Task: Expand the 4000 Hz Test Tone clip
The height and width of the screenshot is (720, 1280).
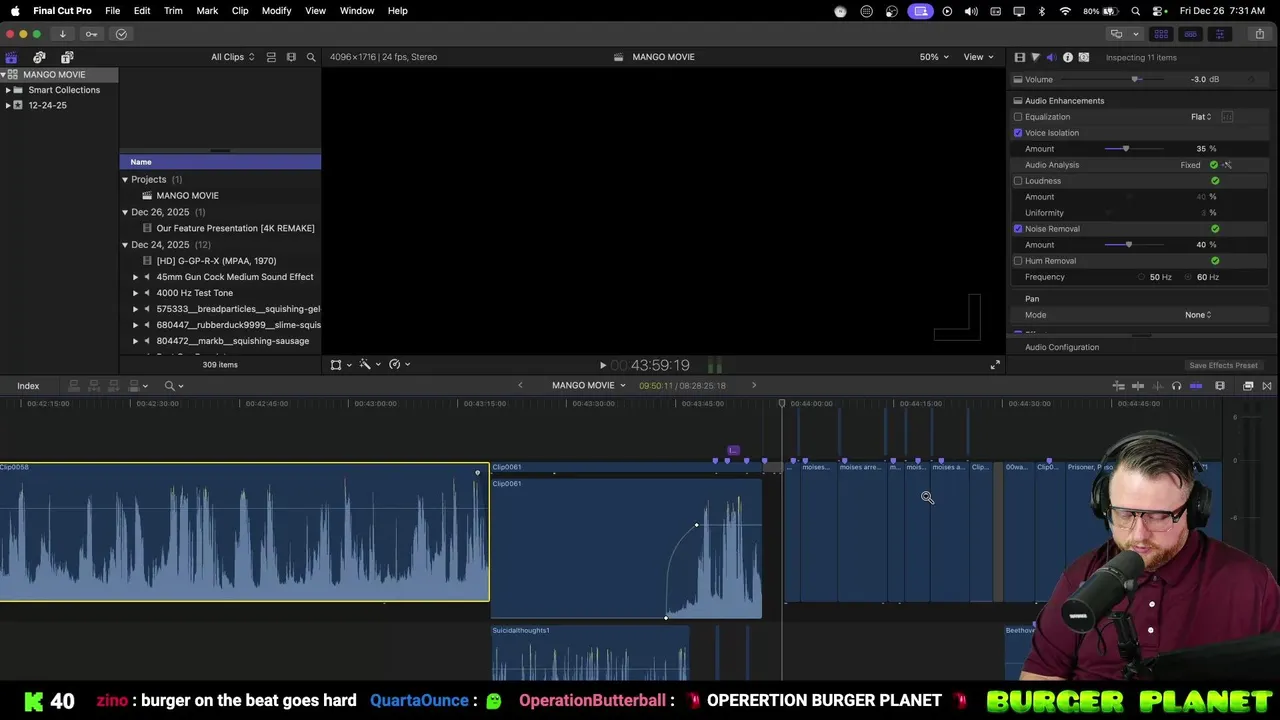Action: (136, 293)
